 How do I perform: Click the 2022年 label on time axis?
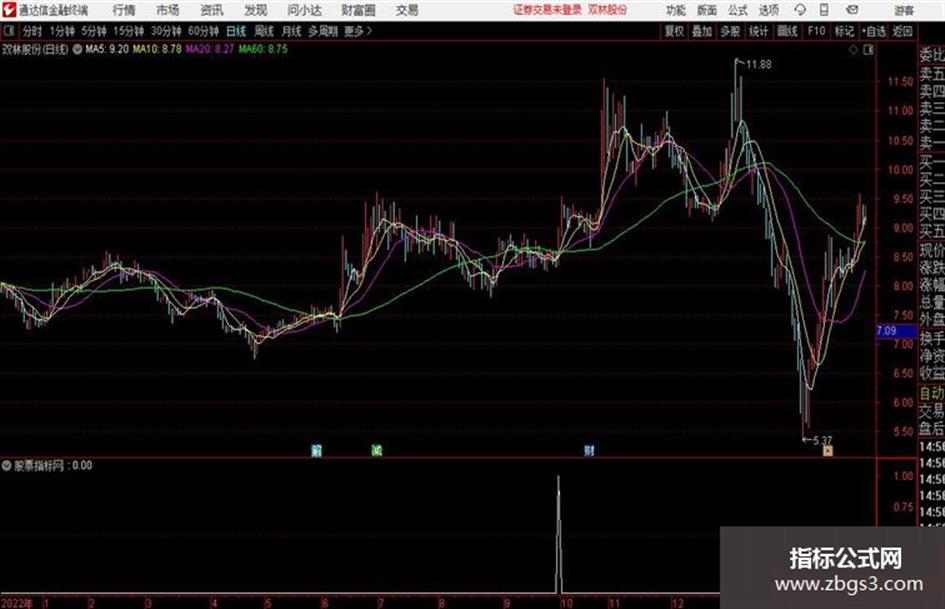coord(17,603)
